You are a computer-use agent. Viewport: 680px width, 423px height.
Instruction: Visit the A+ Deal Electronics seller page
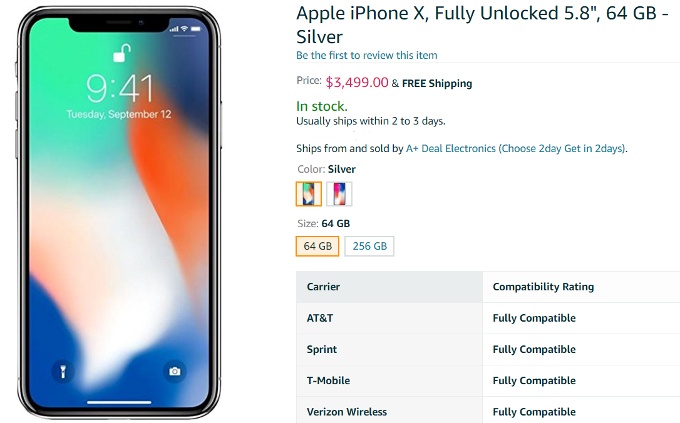tap(451, 148)
